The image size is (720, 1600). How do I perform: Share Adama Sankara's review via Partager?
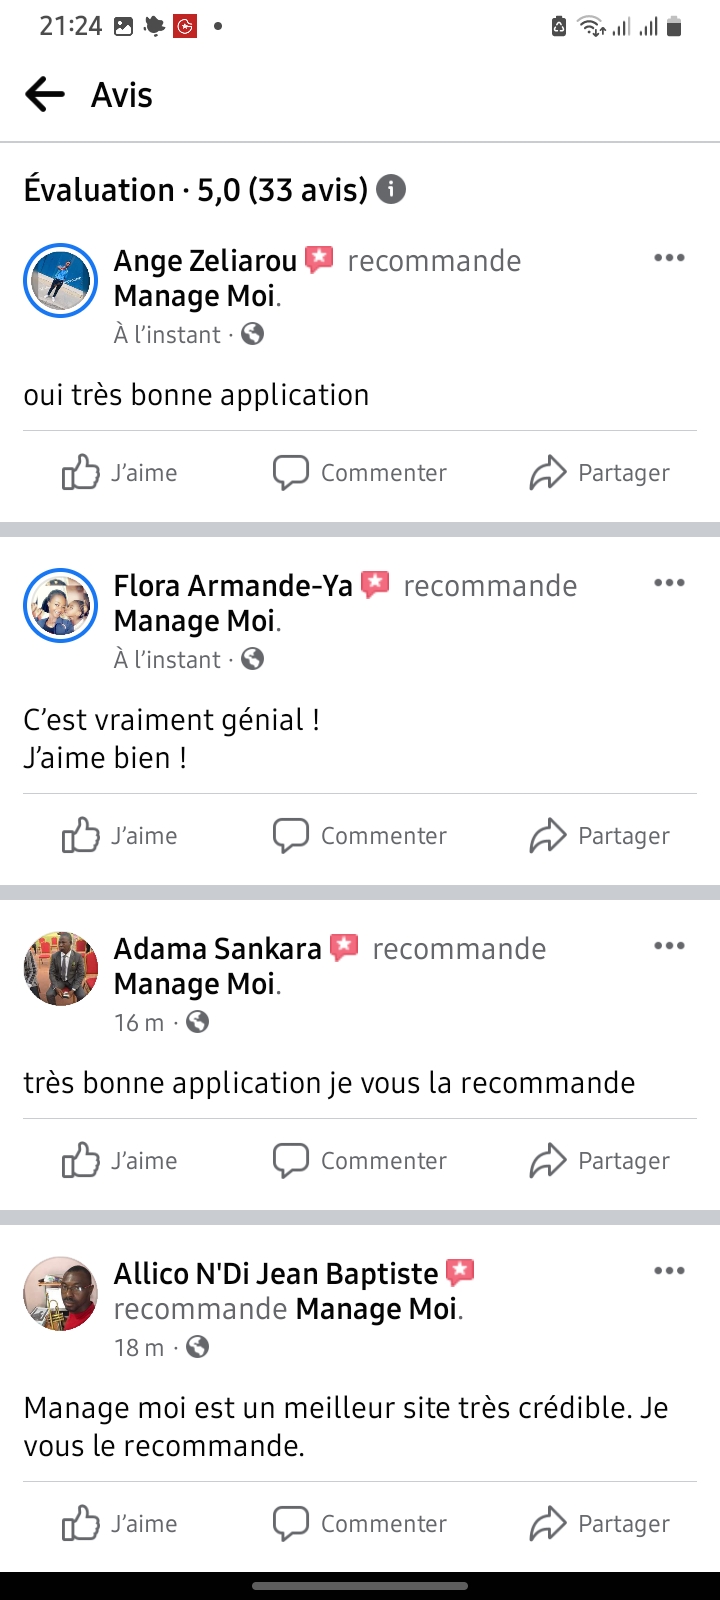pos(599,1161)
